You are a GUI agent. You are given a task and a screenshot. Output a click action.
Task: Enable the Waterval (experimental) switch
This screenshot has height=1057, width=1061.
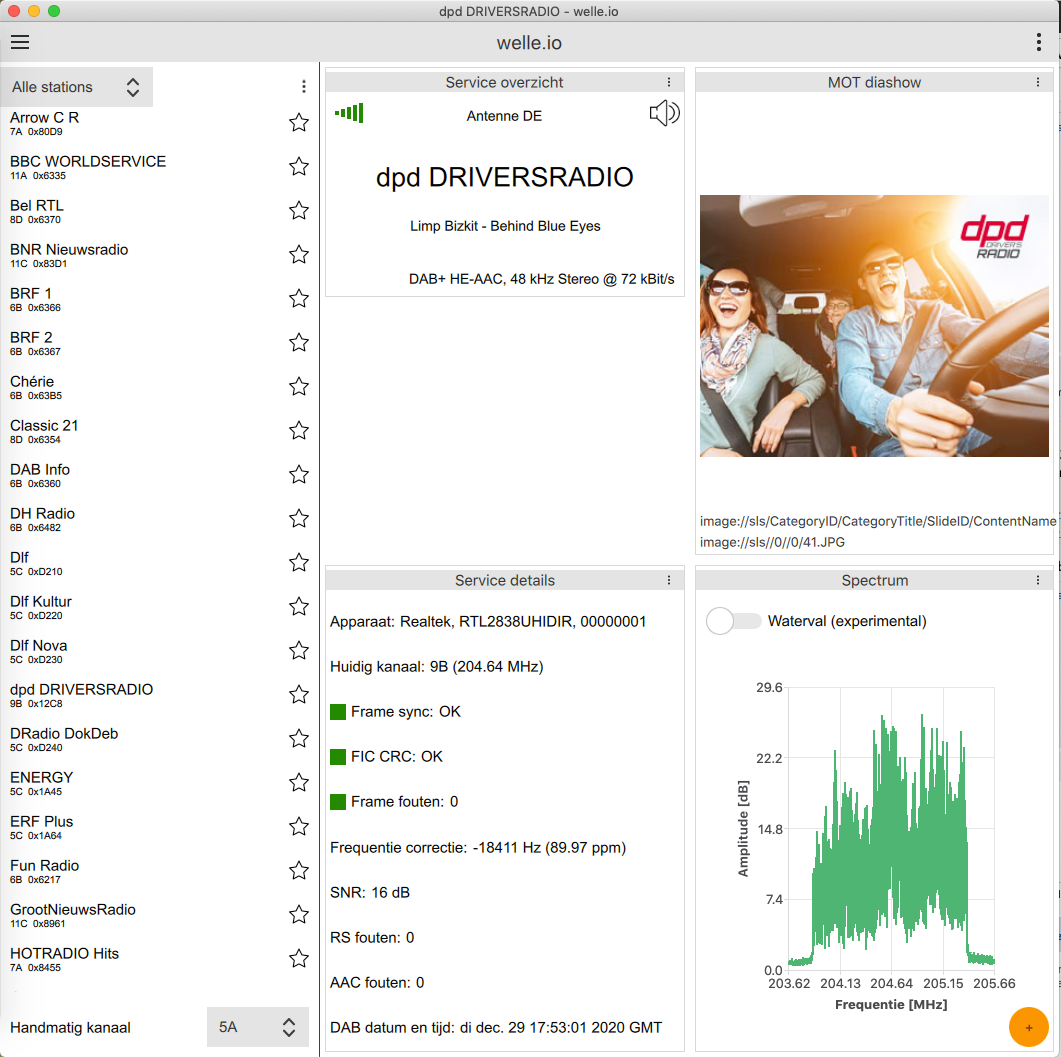pyautogui.click(x=733, y=621)
